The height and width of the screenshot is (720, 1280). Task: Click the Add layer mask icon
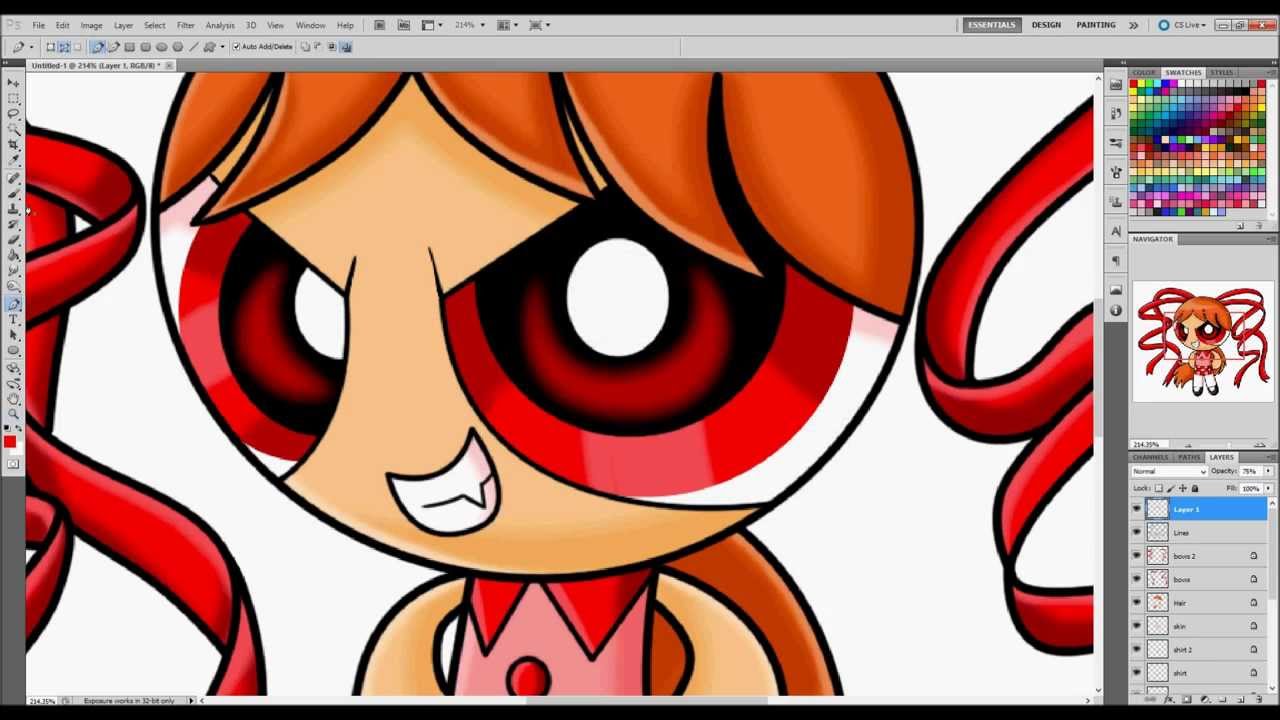[1187, 699]
